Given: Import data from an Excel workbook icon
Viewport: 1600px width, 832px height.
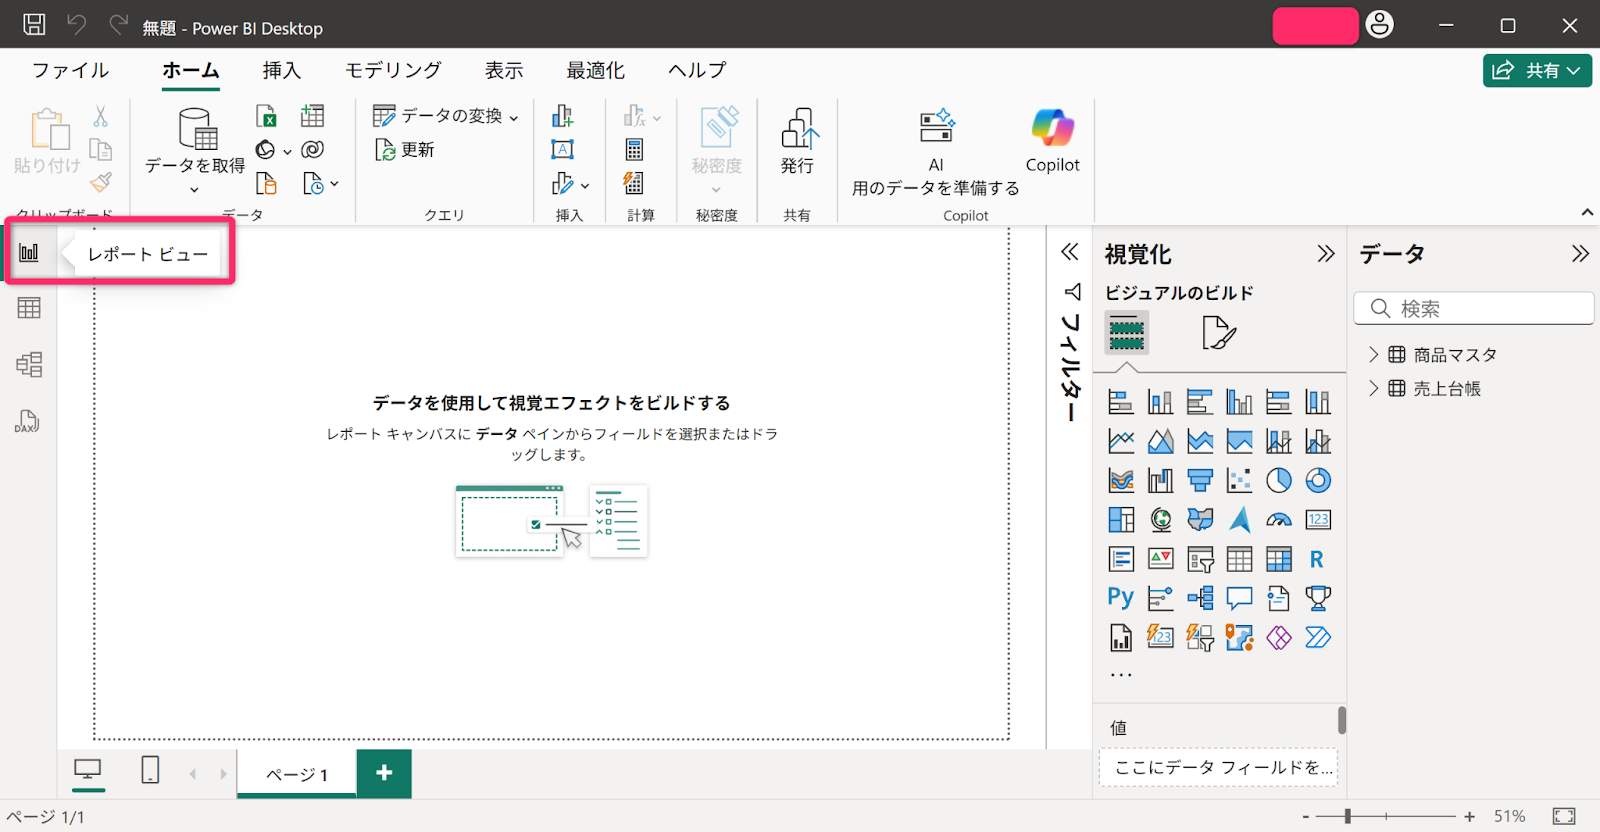Looking at the screenshot, I should tap(266, 116).
